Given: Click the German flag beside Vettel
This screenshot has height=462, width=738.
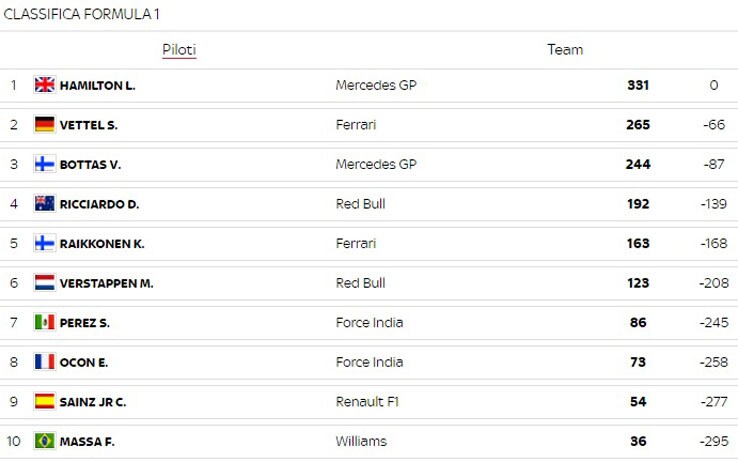Looking at the screenshot, I should tap(45, 125).
